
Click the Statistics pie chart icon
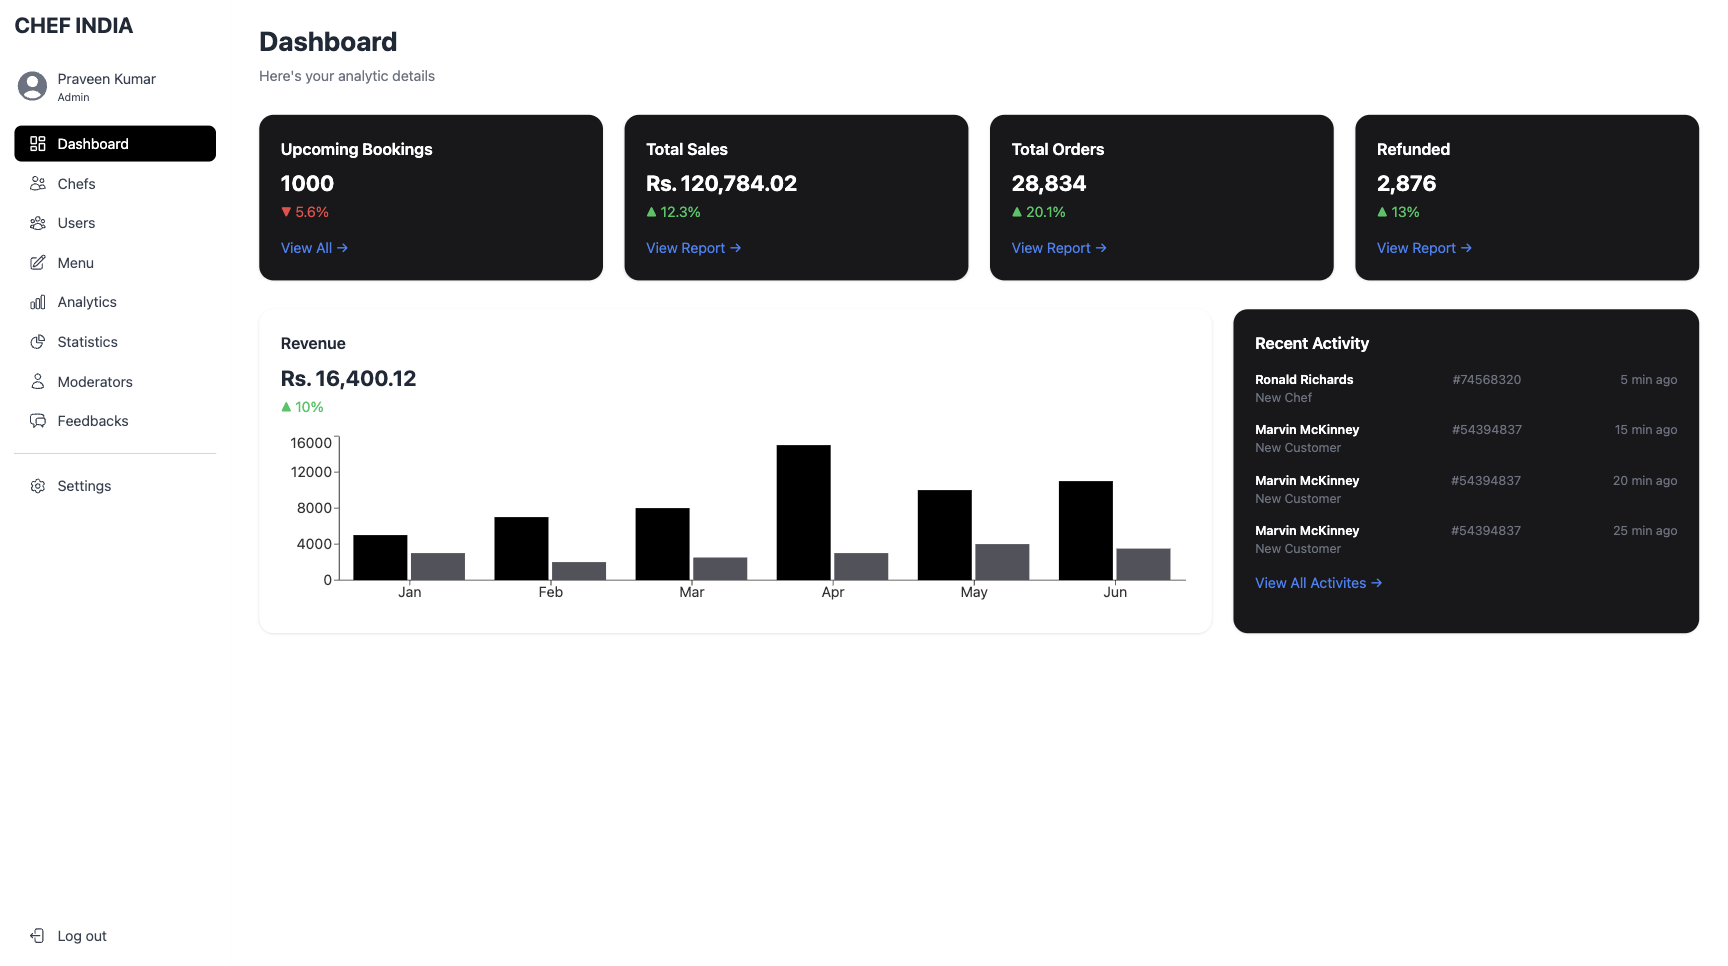click(x=38, y=342)
